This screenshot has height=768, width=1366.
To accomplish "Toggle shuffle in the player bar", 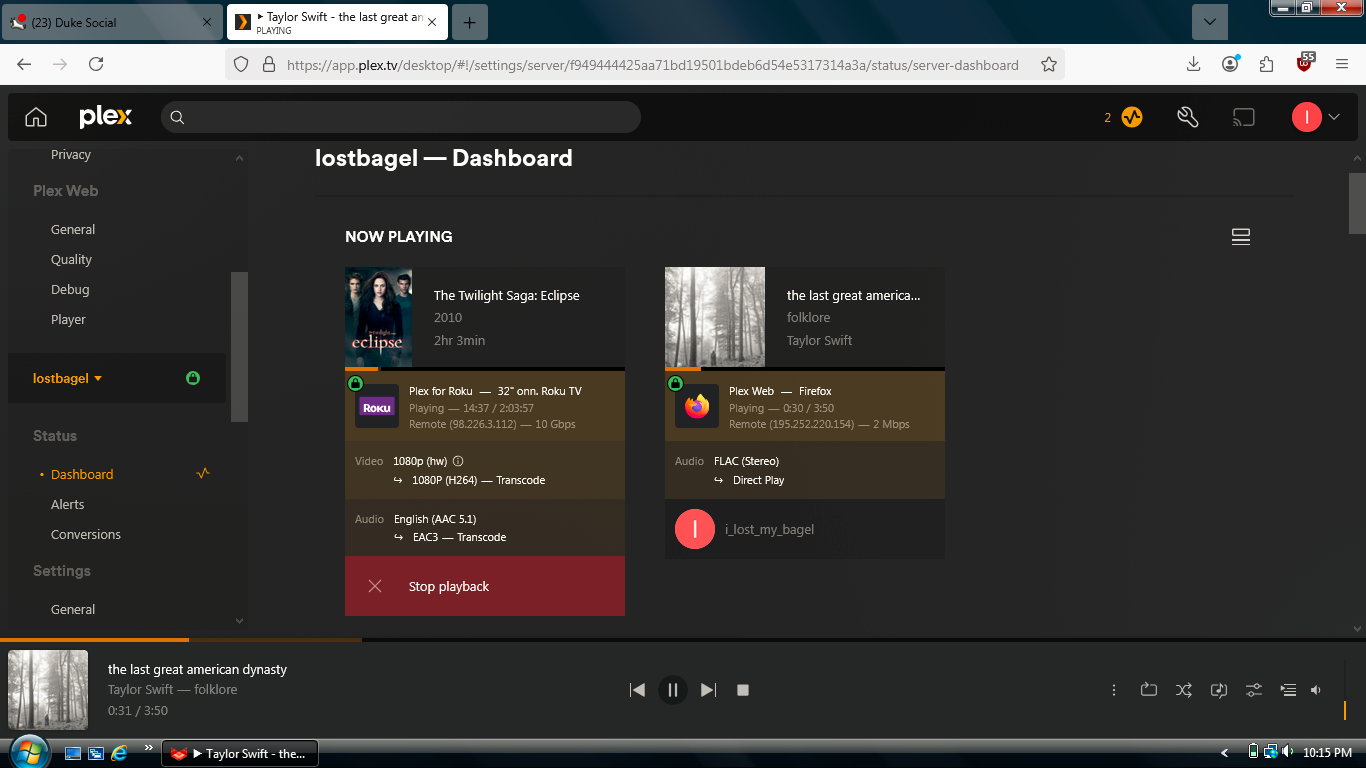I will (1184, 690).
